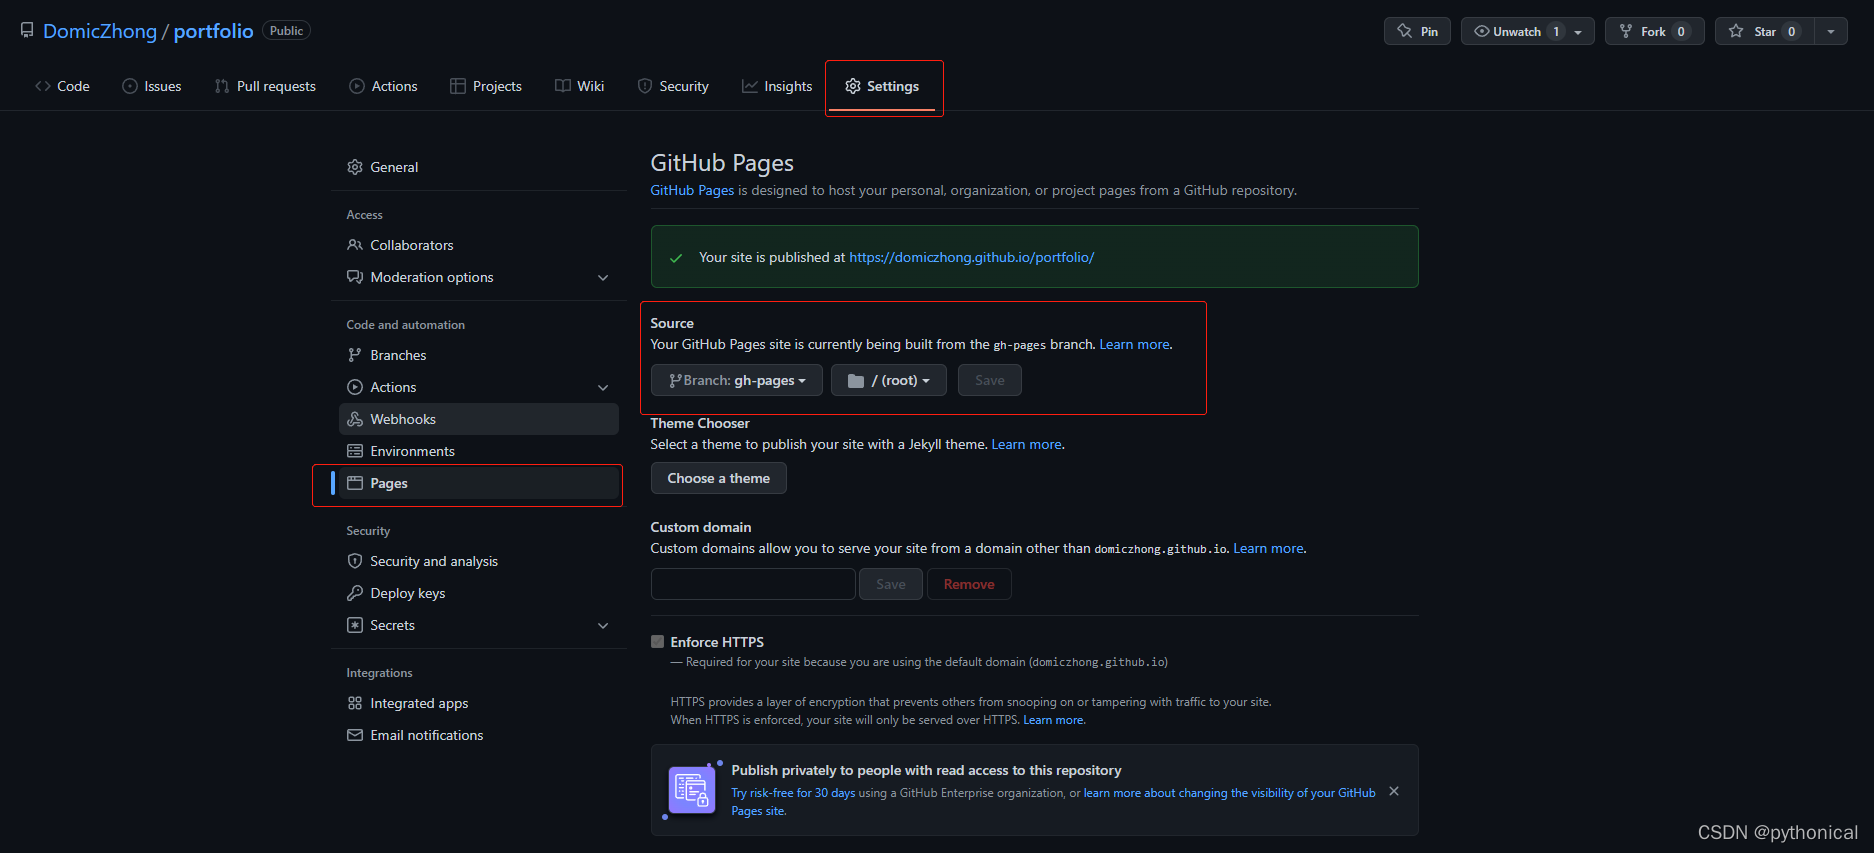Click the Pages browser icon
Image resolution: width=1874 pixels, height=853 pixels.
(355, 483)
